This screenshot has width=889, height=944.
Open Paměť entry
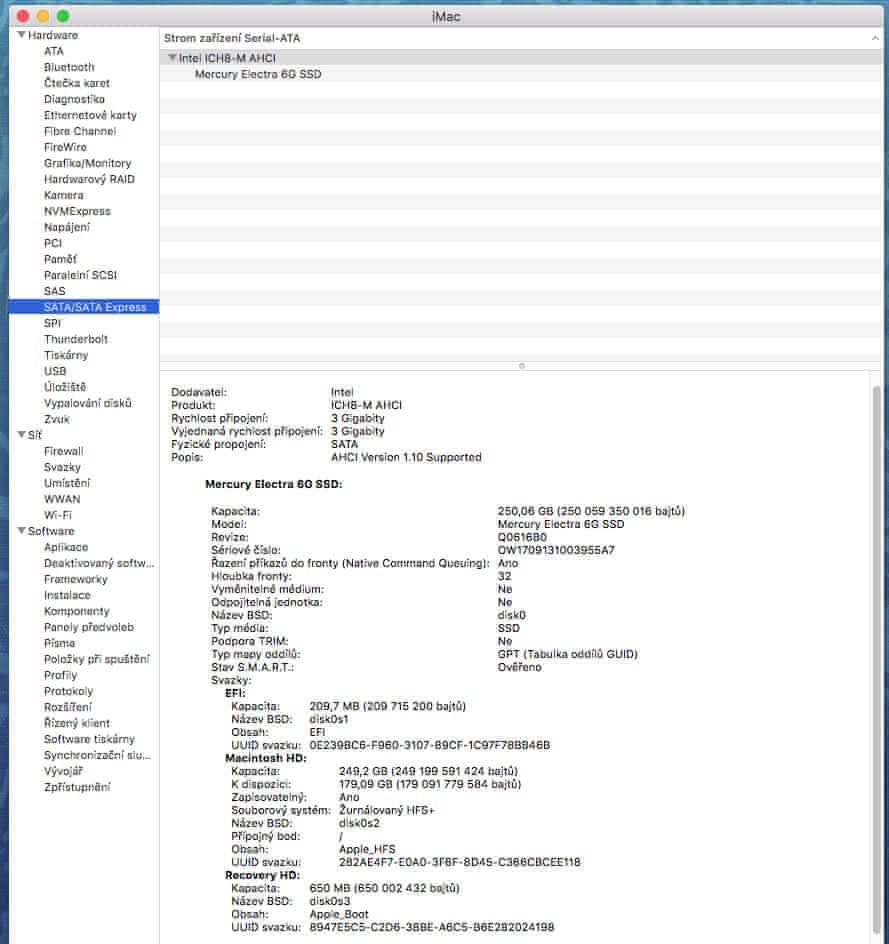60,259
